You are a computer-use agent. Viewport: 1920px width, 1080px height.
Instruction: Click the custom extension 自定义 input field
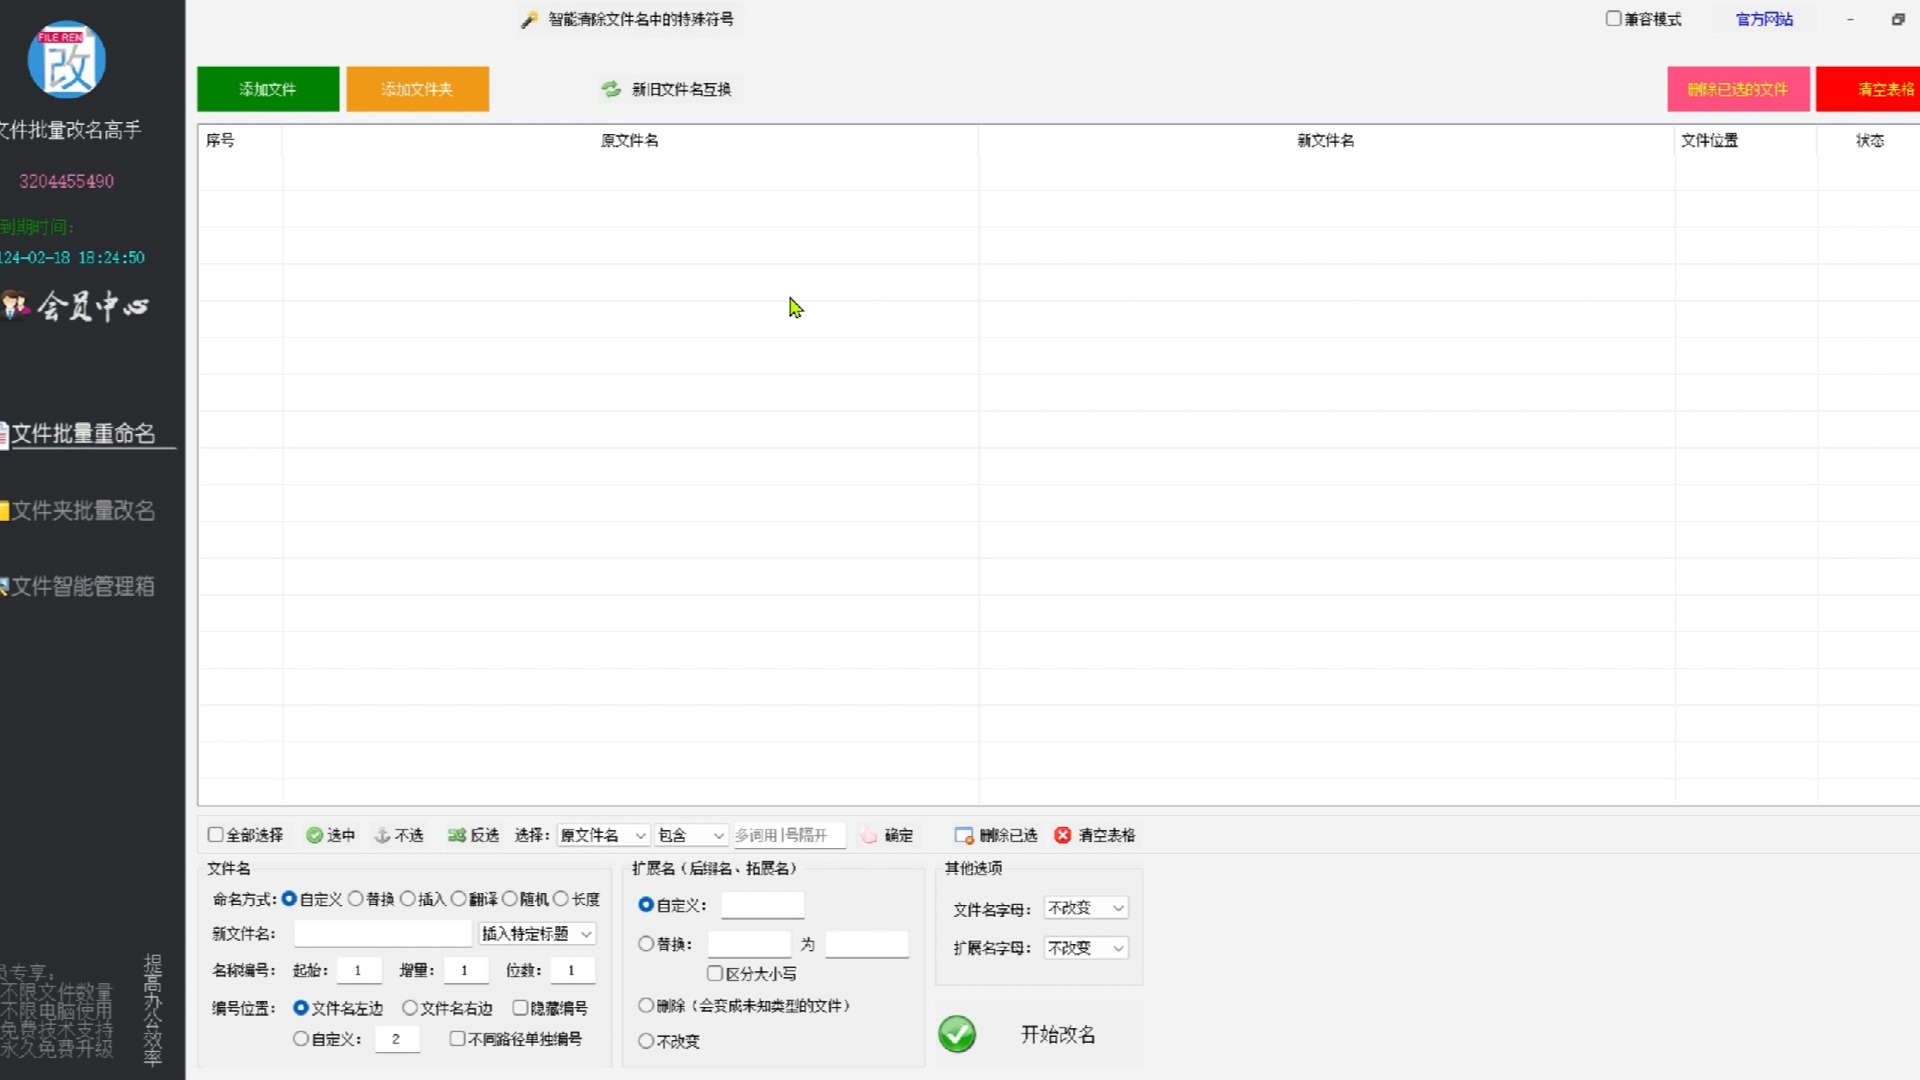[x=762, y=905]
